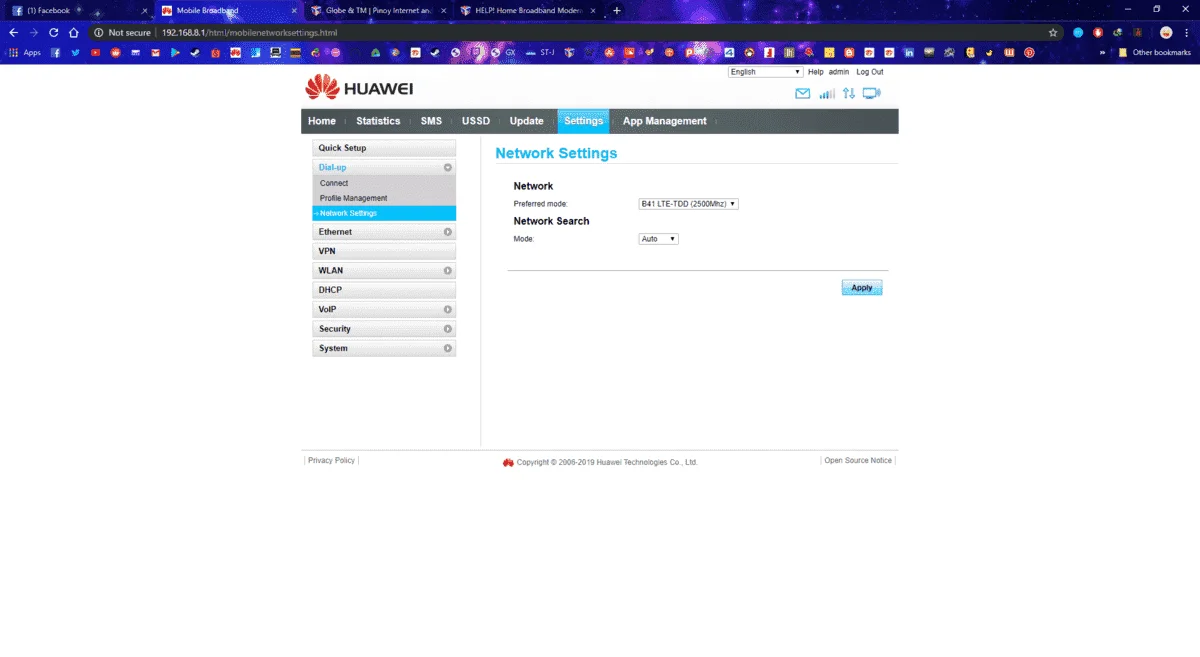Image resolution: width=1200 pixels, height=657 pixels.
Task: Open Quick Setup in sidebar
Action: (384, 148)
